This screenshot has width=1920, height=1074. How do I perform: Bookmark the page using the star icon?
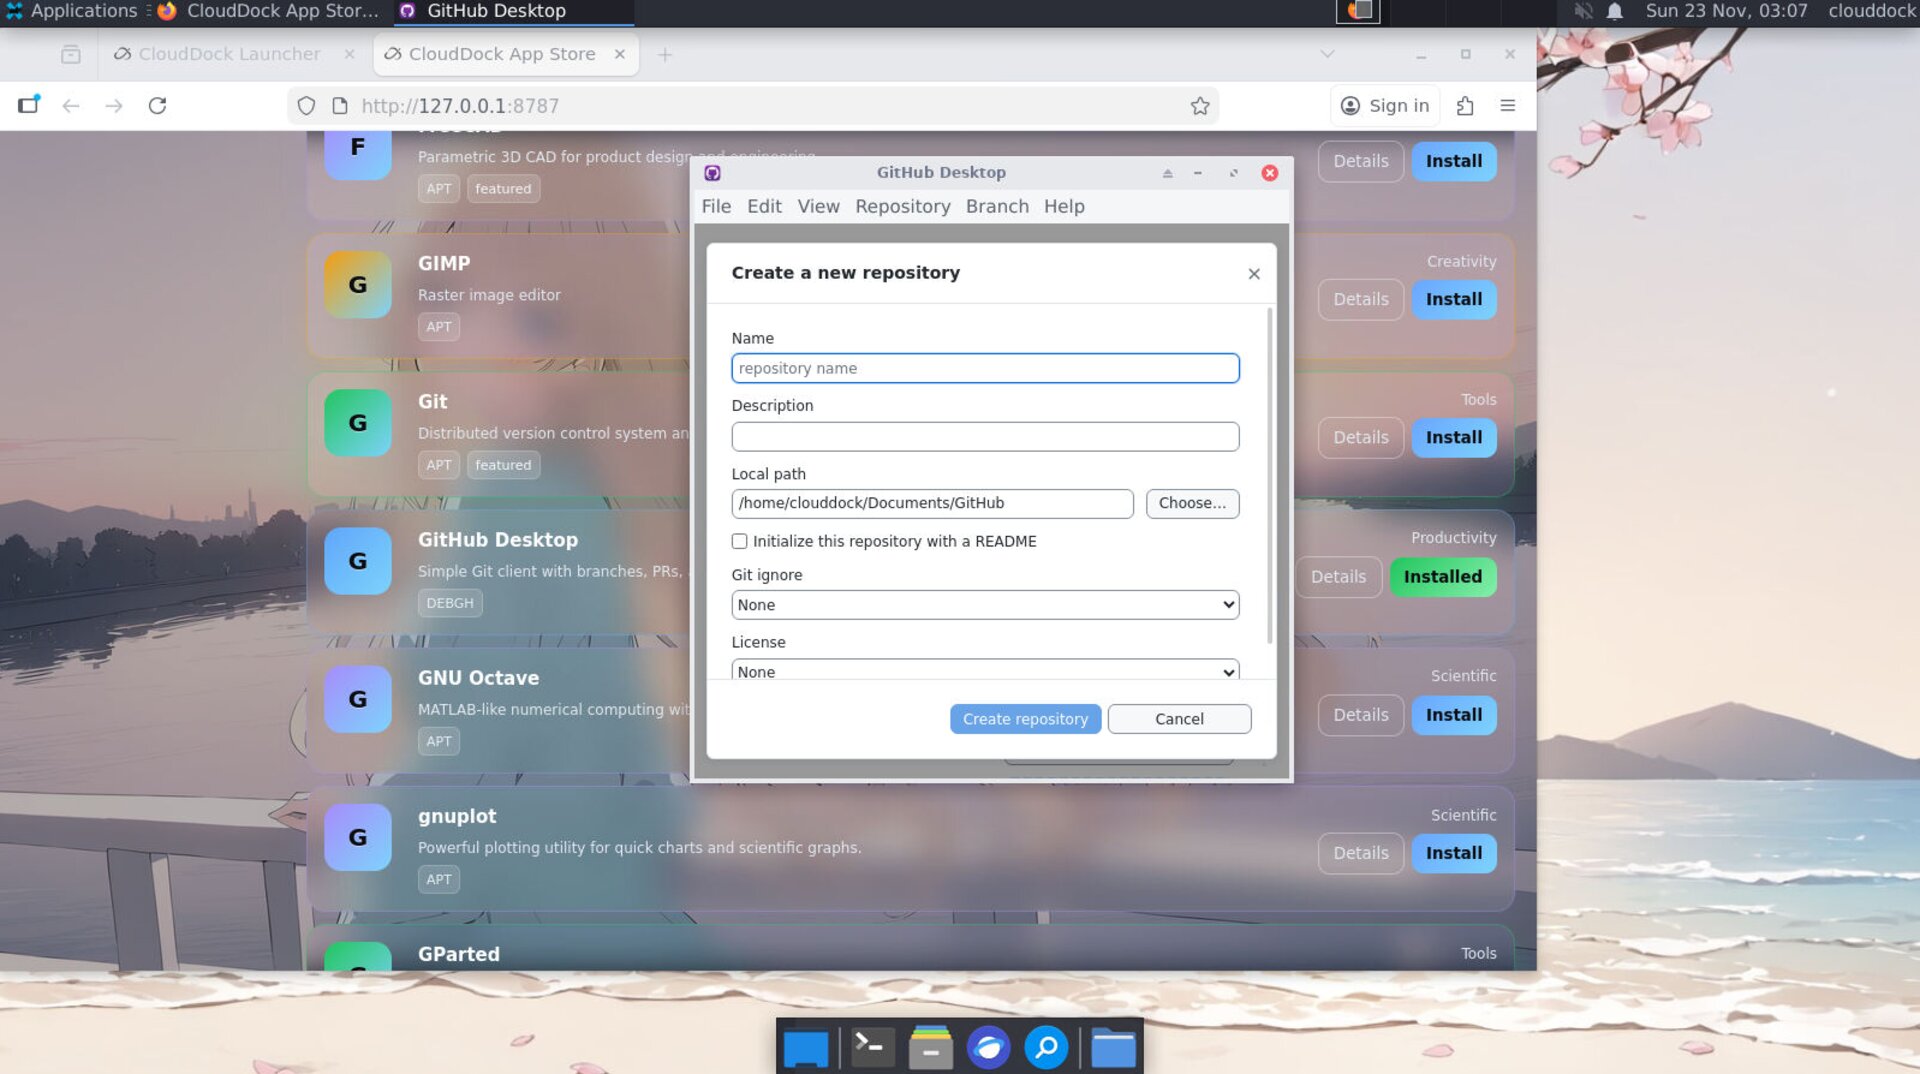[x=1198, y=105]
